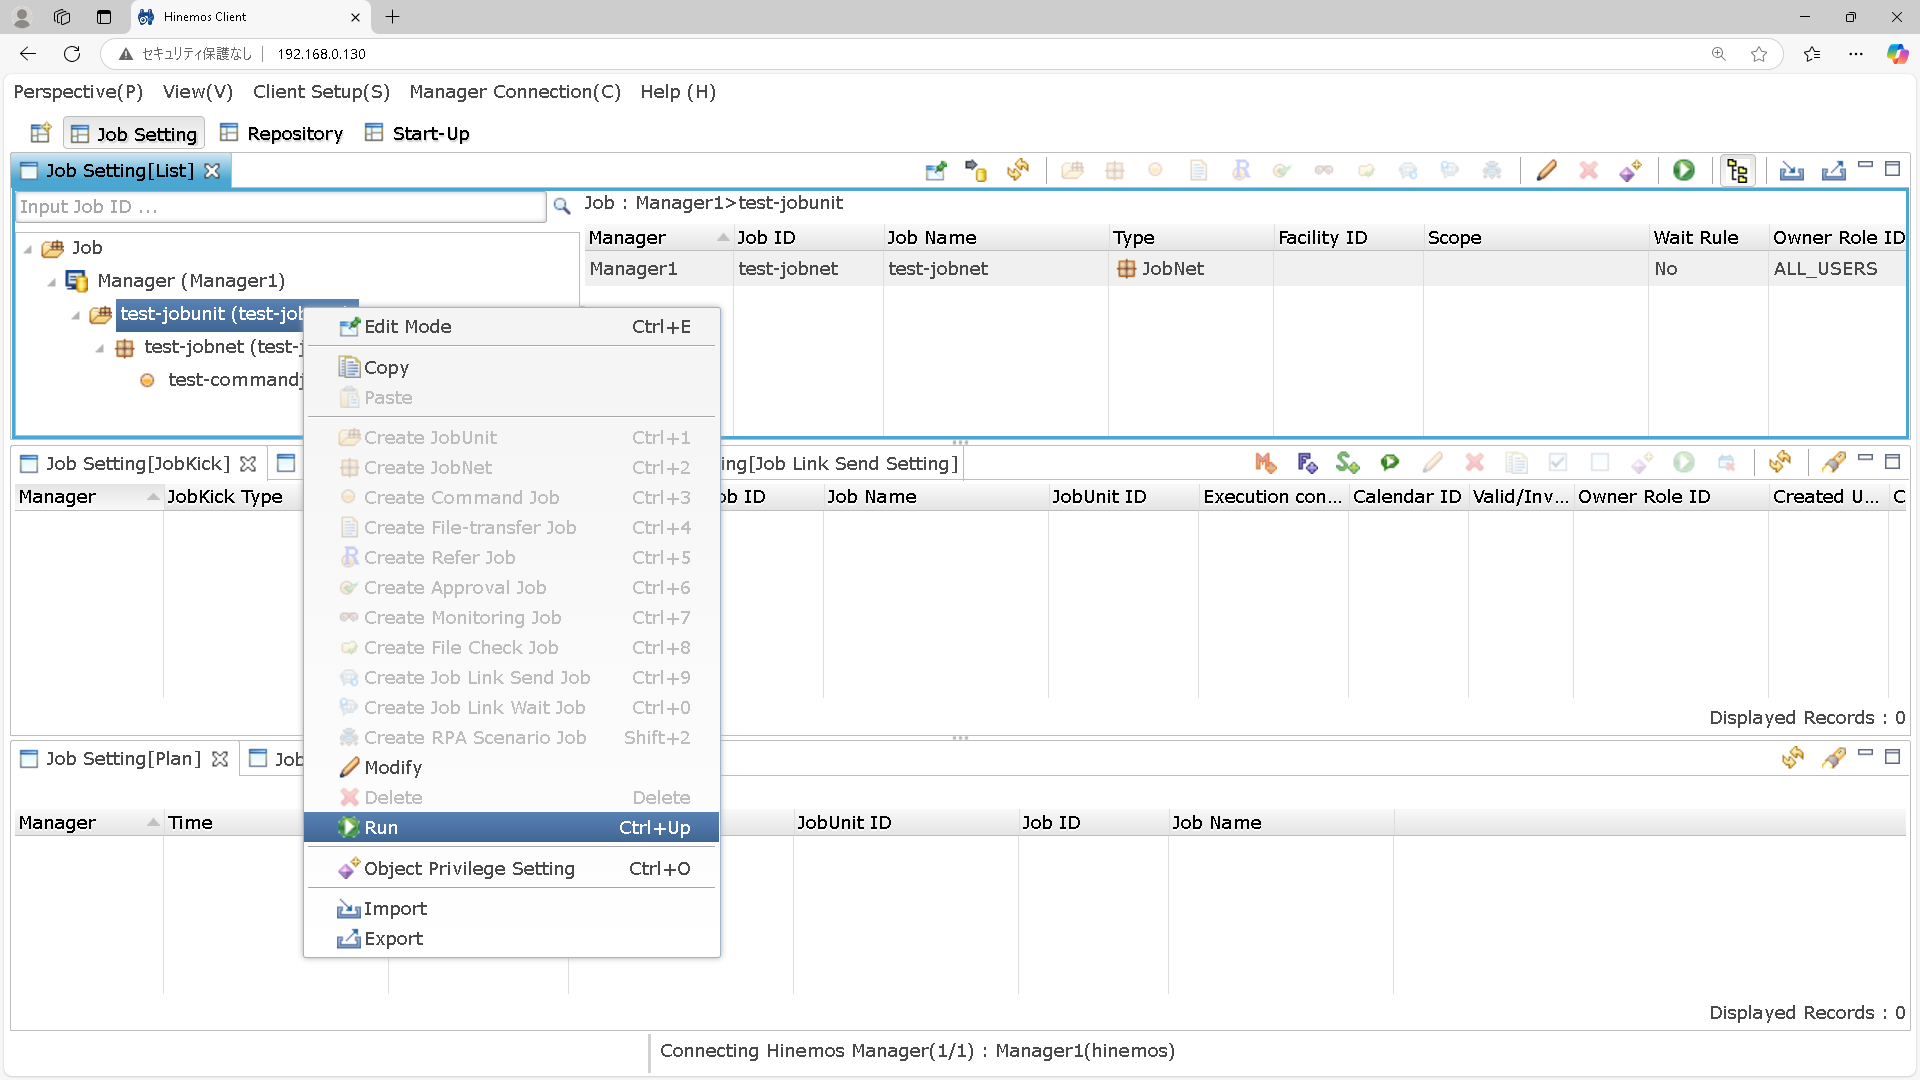Click the orange M JobKick create icon
The height and width of the screenshot is (1080, 1920).
1265,463
